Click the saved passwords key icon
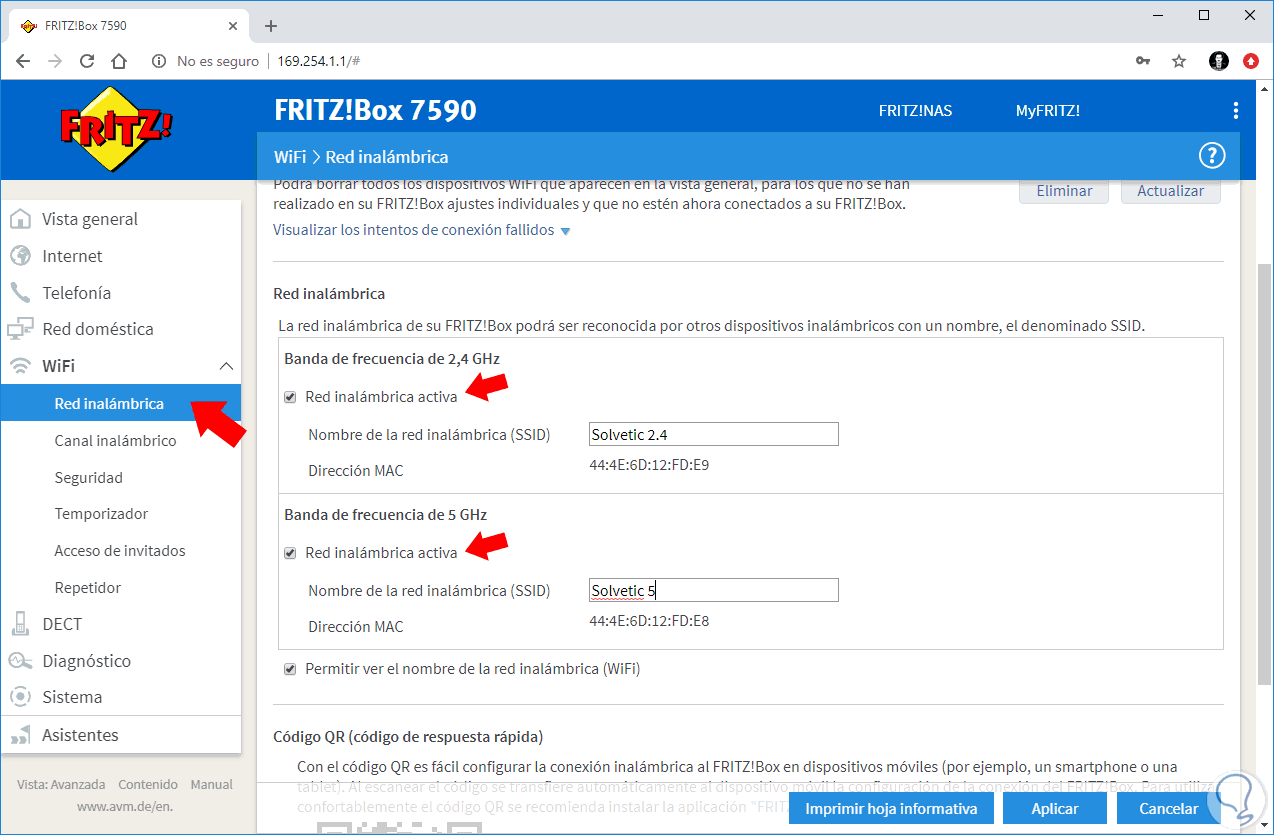 [1143, 61]
